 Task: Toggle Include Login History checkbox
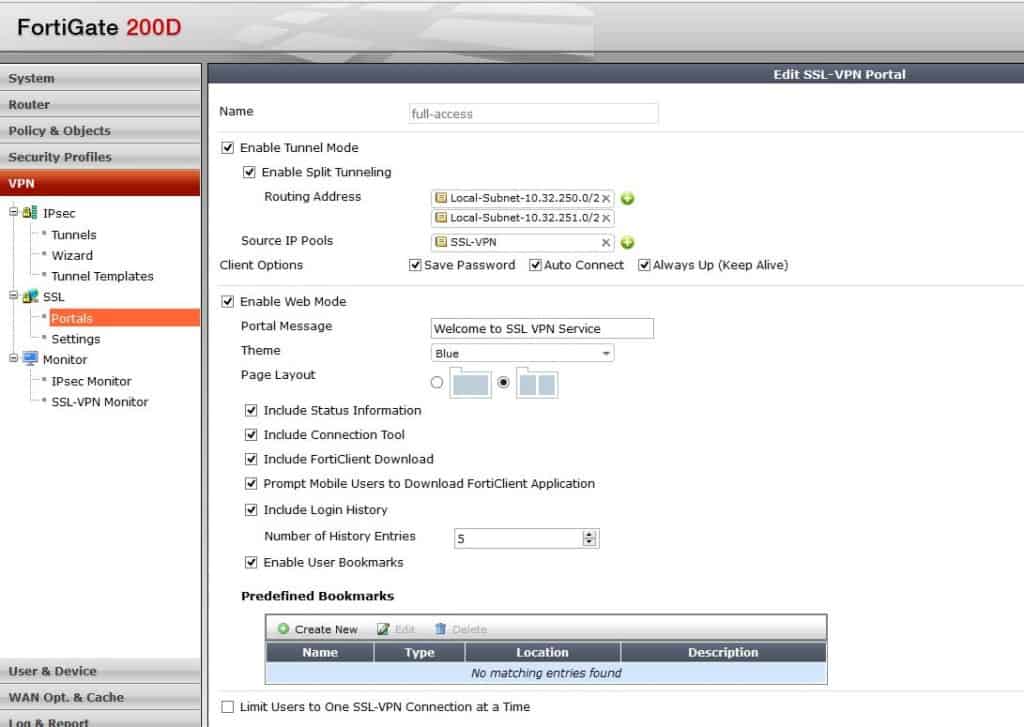coord(251,509)
